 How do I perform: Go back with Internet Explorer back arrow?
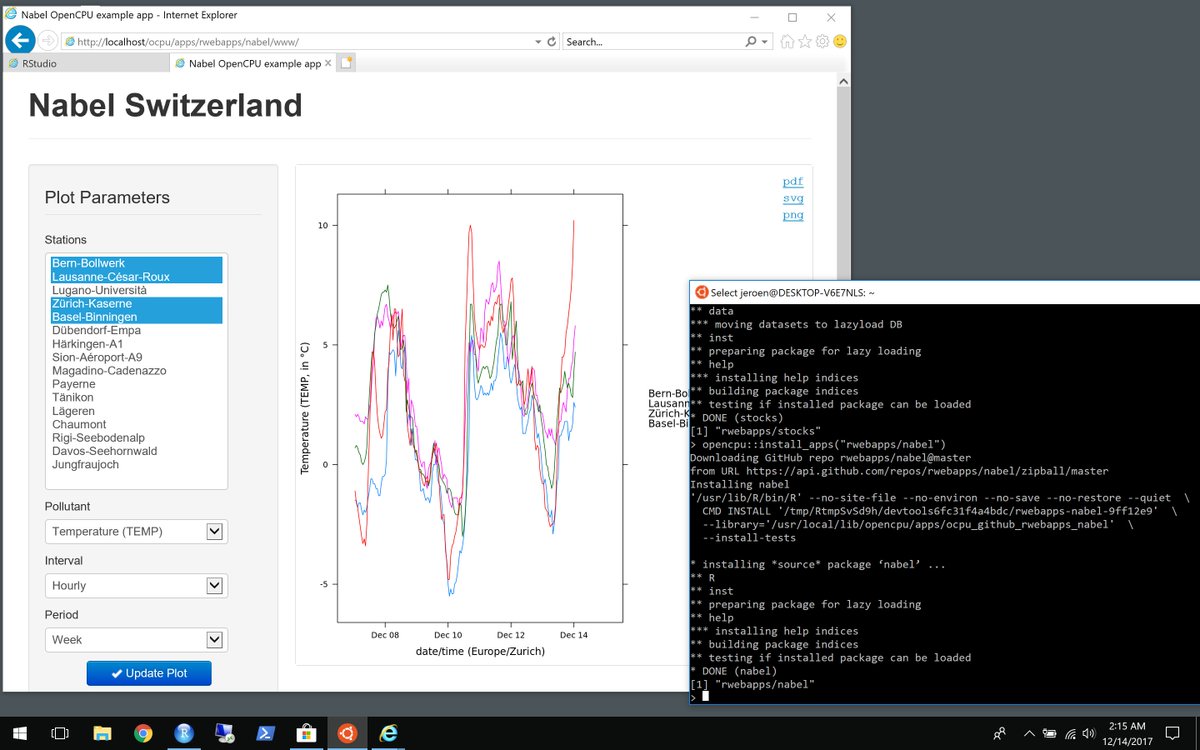pos(19,41)
